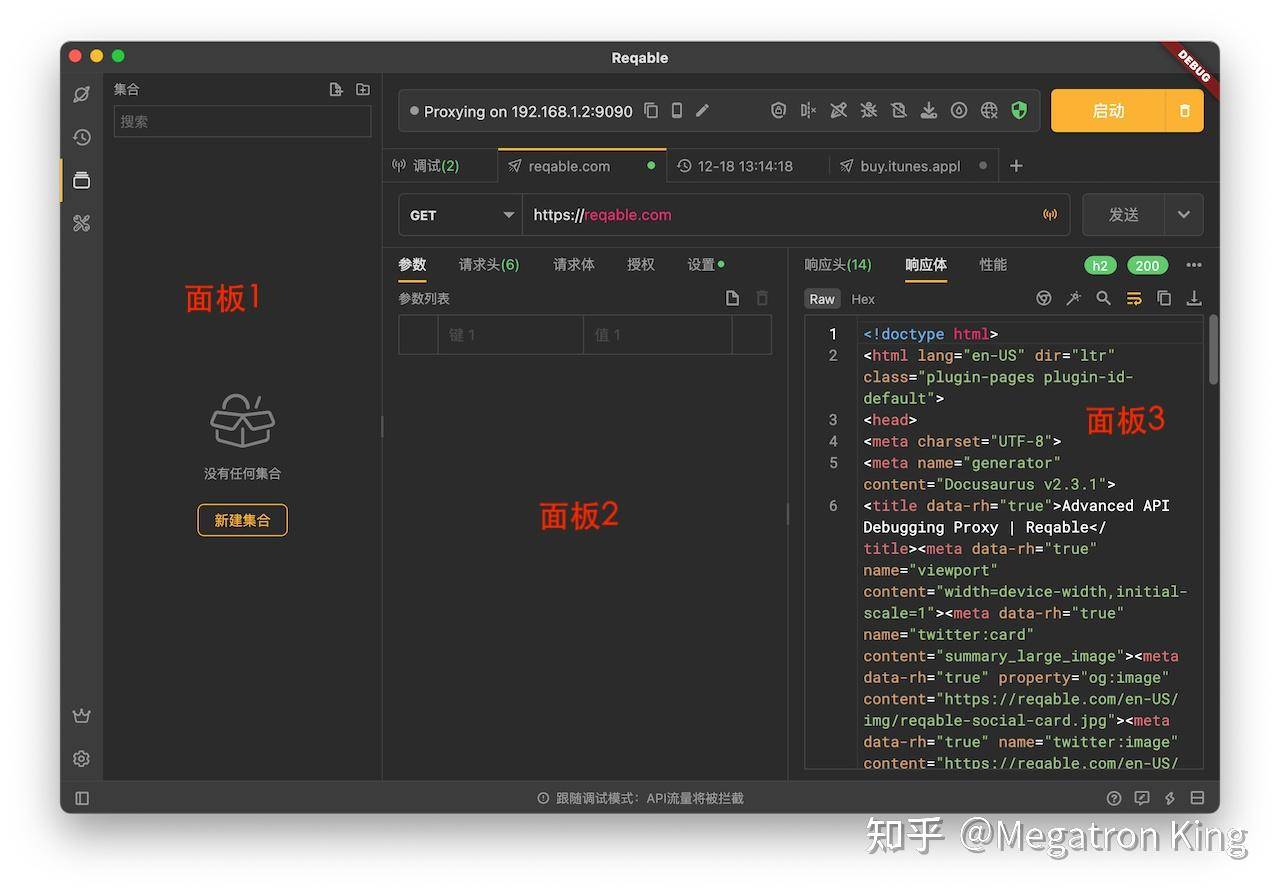
Task: Click the bug script icon
Action: point(868,111)
